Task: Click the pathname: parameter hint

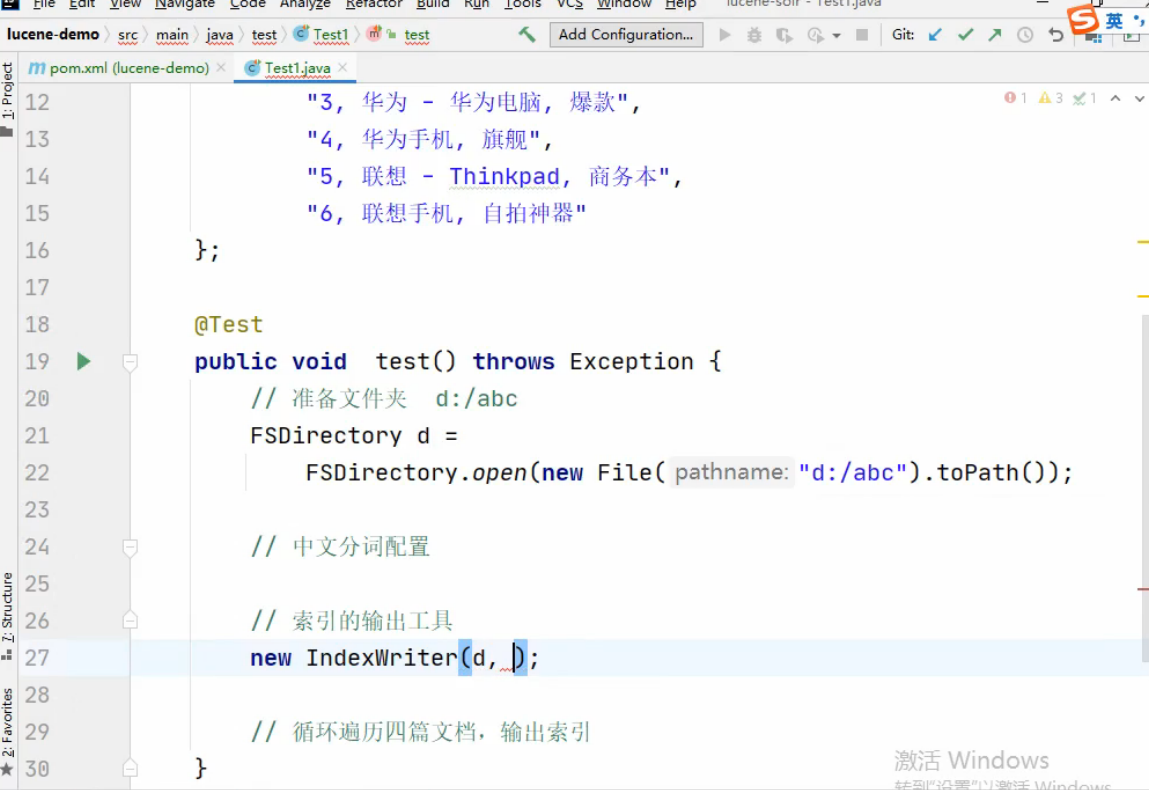Action: click(x=731, y=472)
